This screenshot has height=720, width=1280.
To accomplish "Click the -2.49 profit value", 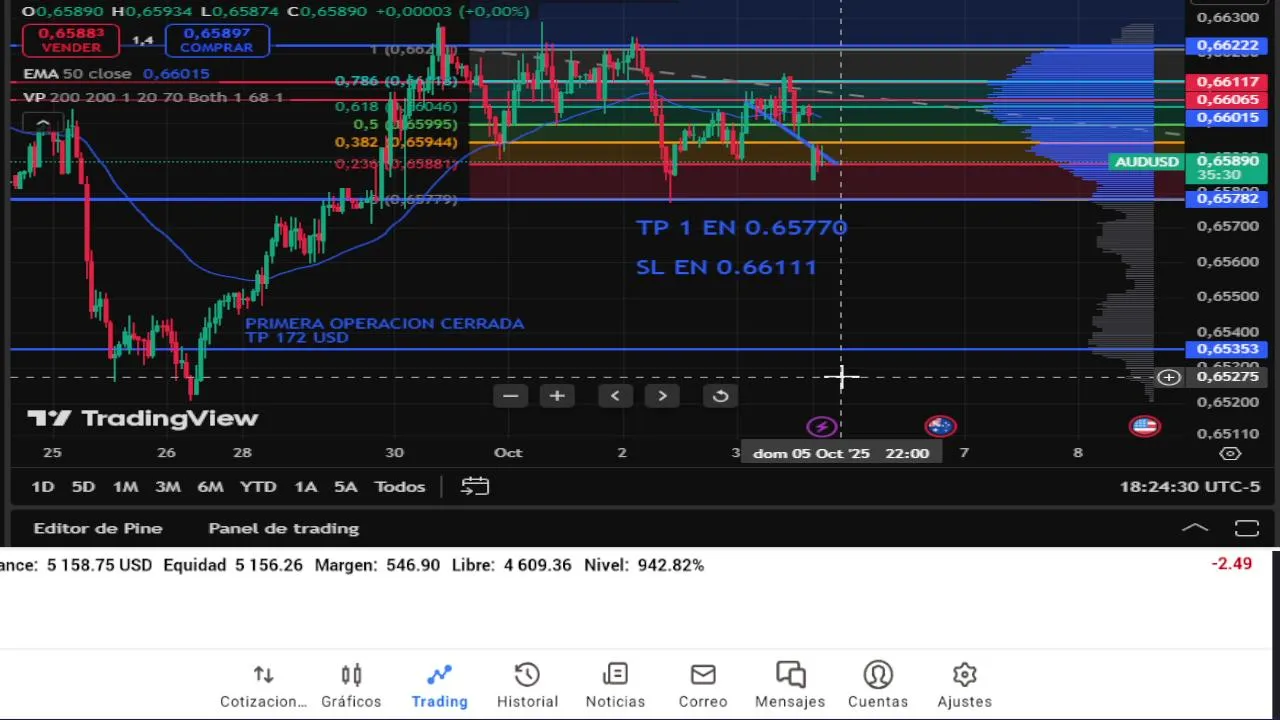I will point(1231,564).
